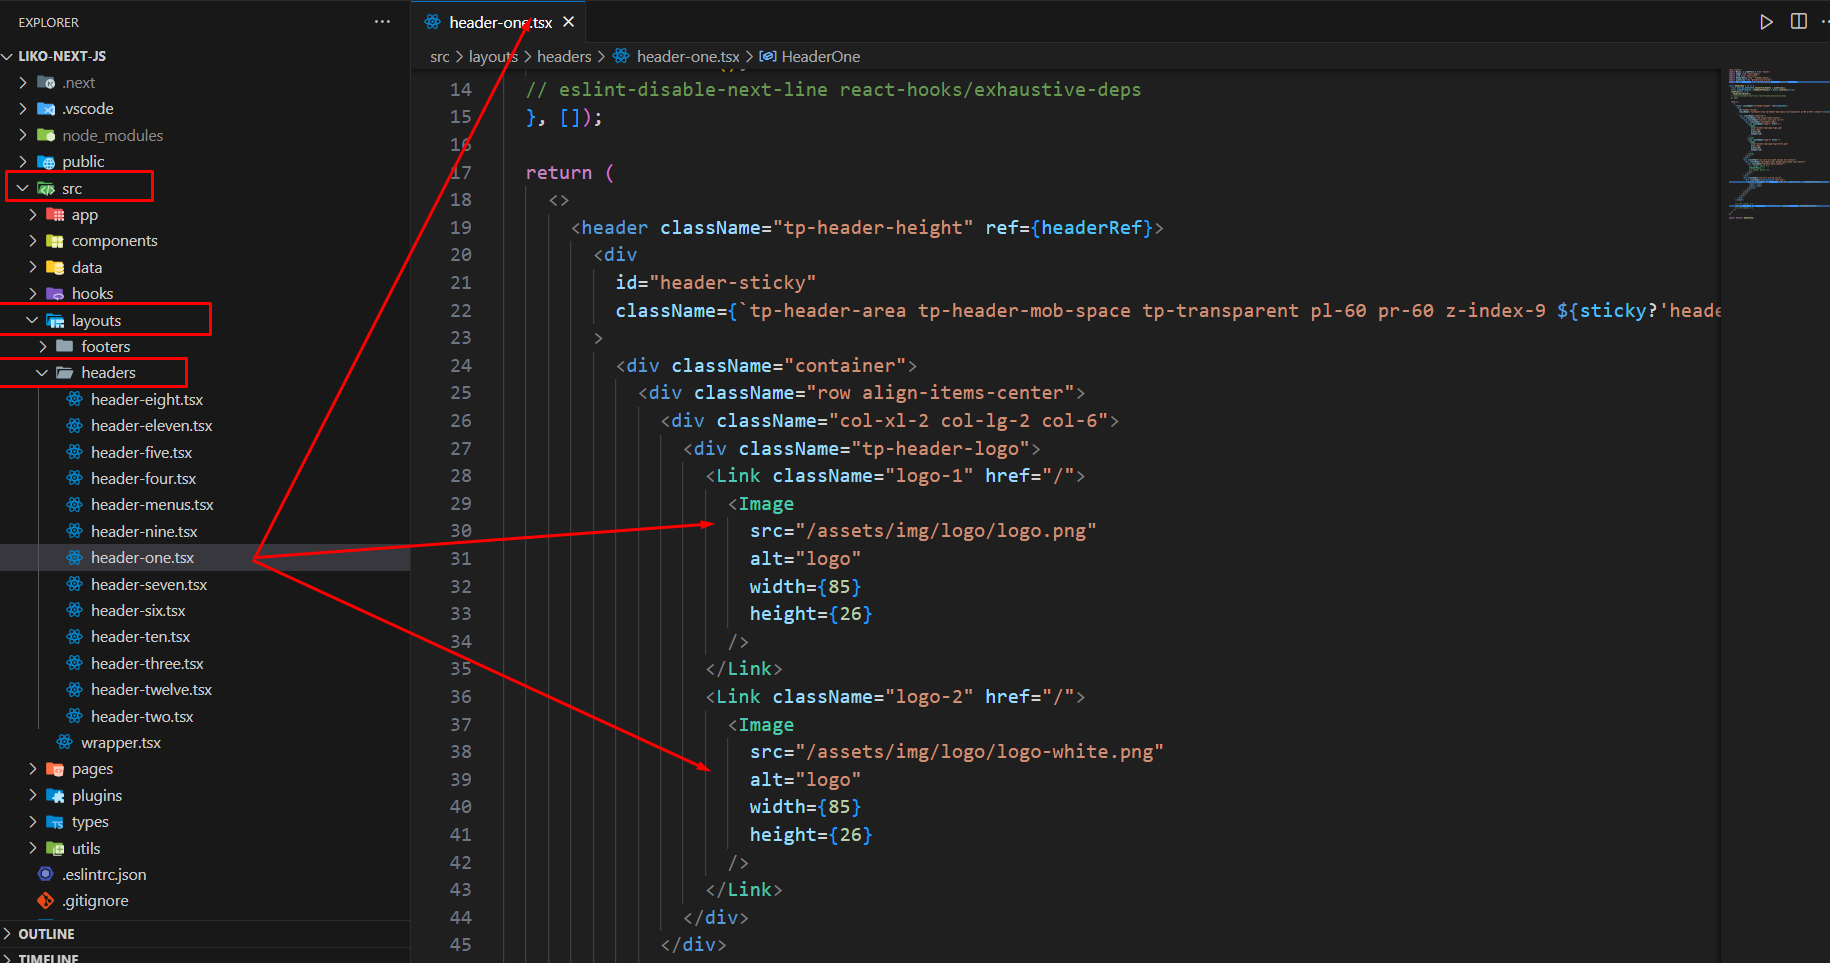This screenshot has width=1830, height=963.
Task: Click the .eslintrc.json file icon
Action: [x=45, y=874]
